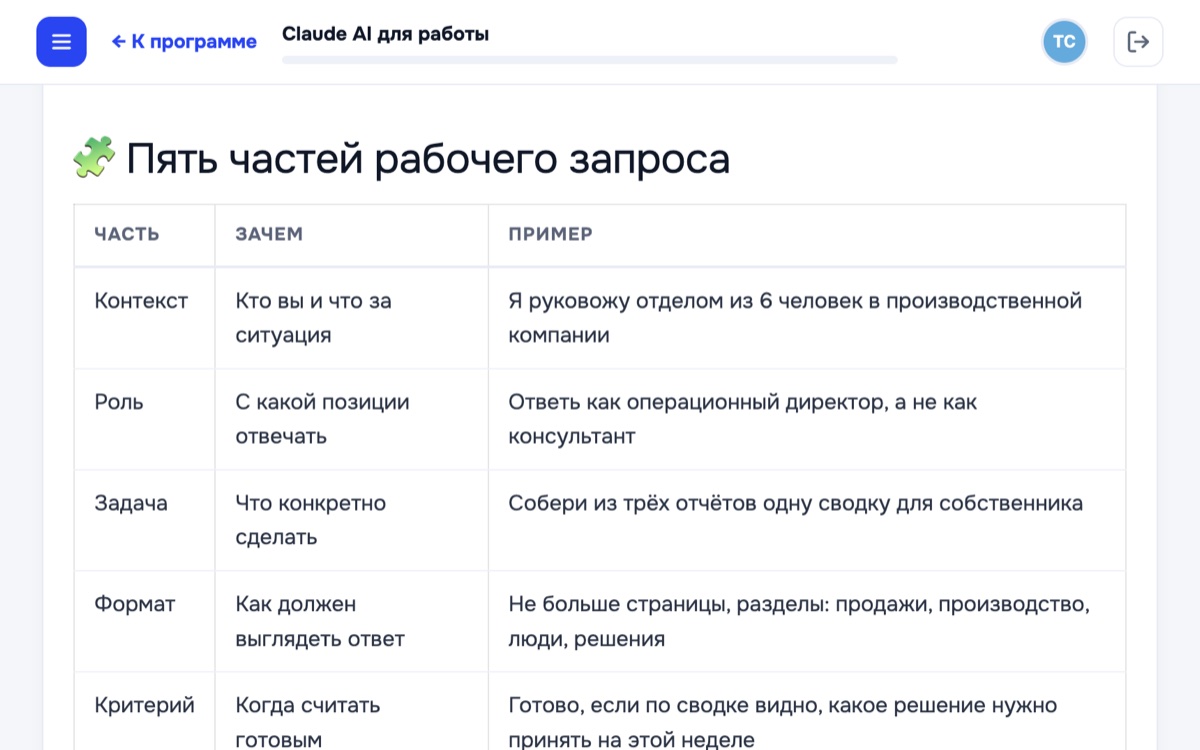Click the «Когда считать готовым» cell
This screenshot has width=1200, height=750.
point(352,711)
